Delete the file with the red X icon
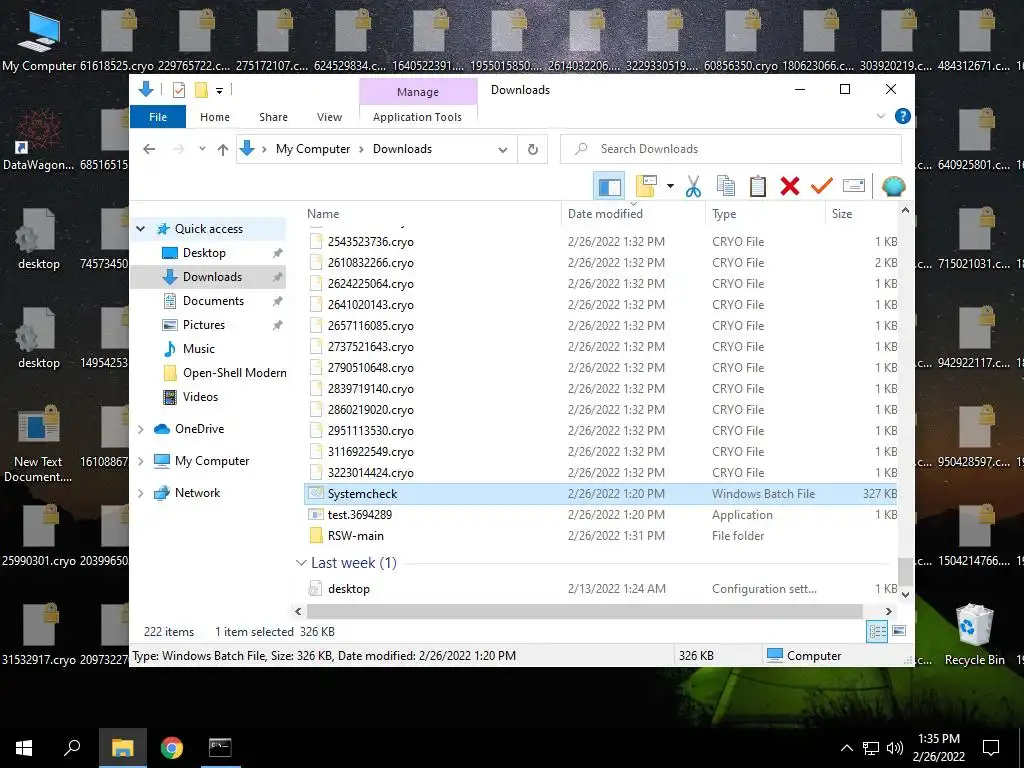The height and width of the screenshot is (768, 1024). tap(790, 187)
